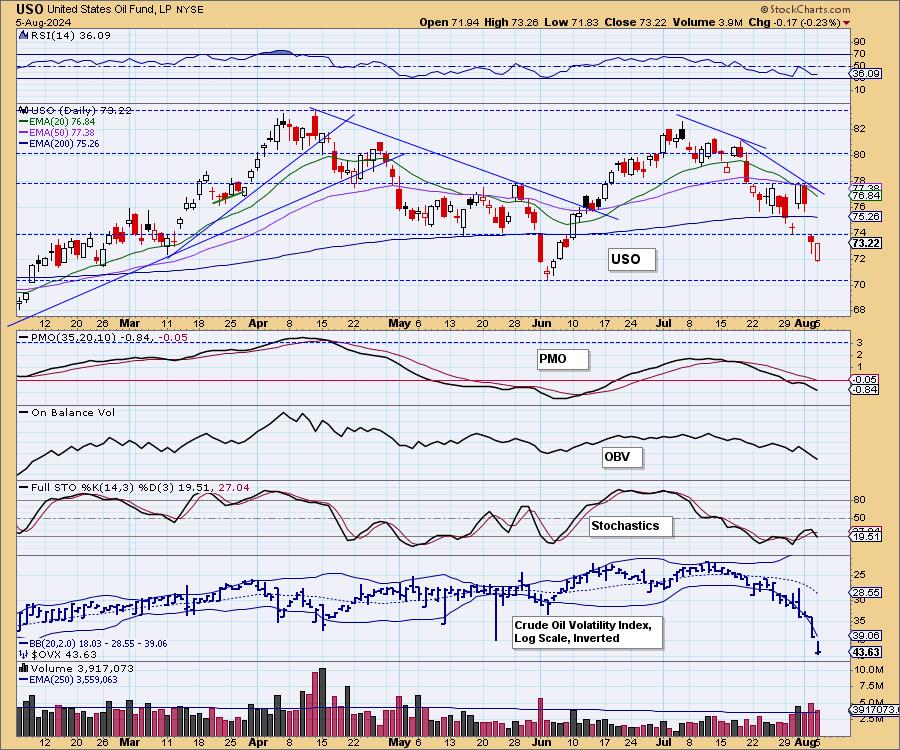This screenshot has width=900, height=750.
Task: Click the High 73.26 value
Action: click(x=511, y=22)
